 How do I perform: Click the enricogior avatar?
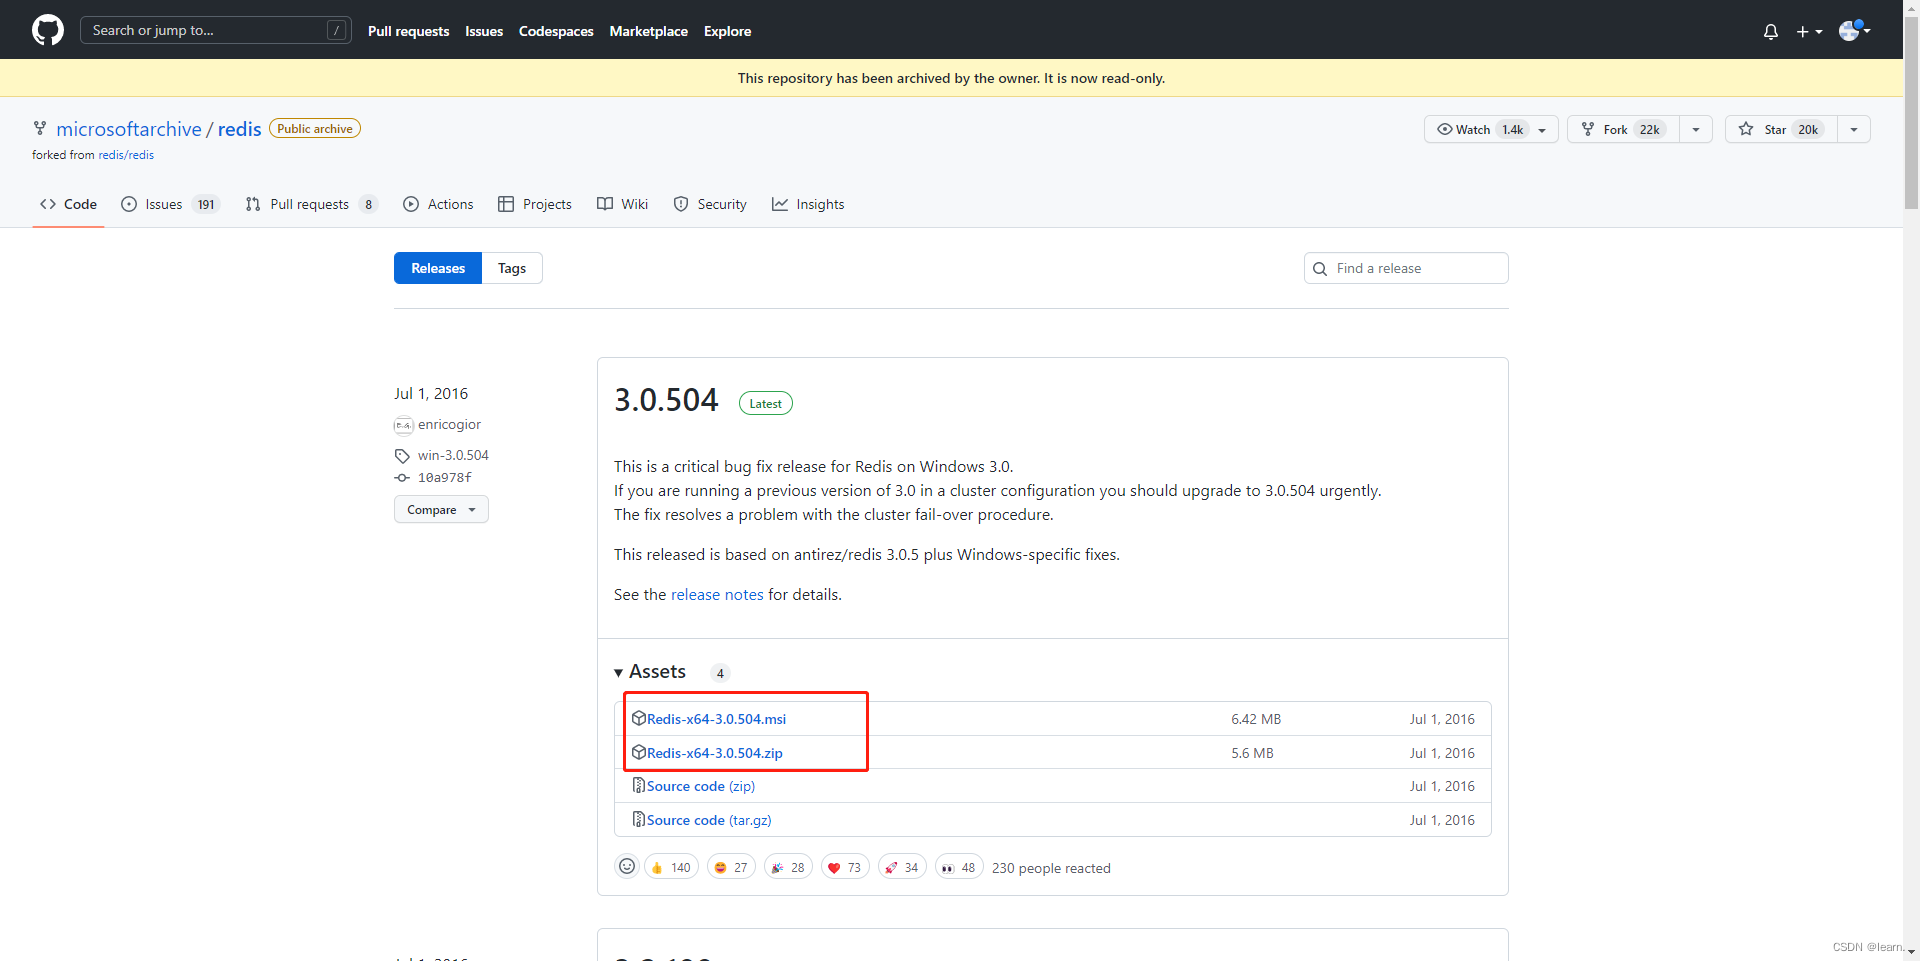pyautogui.click(x=403, y=425)
